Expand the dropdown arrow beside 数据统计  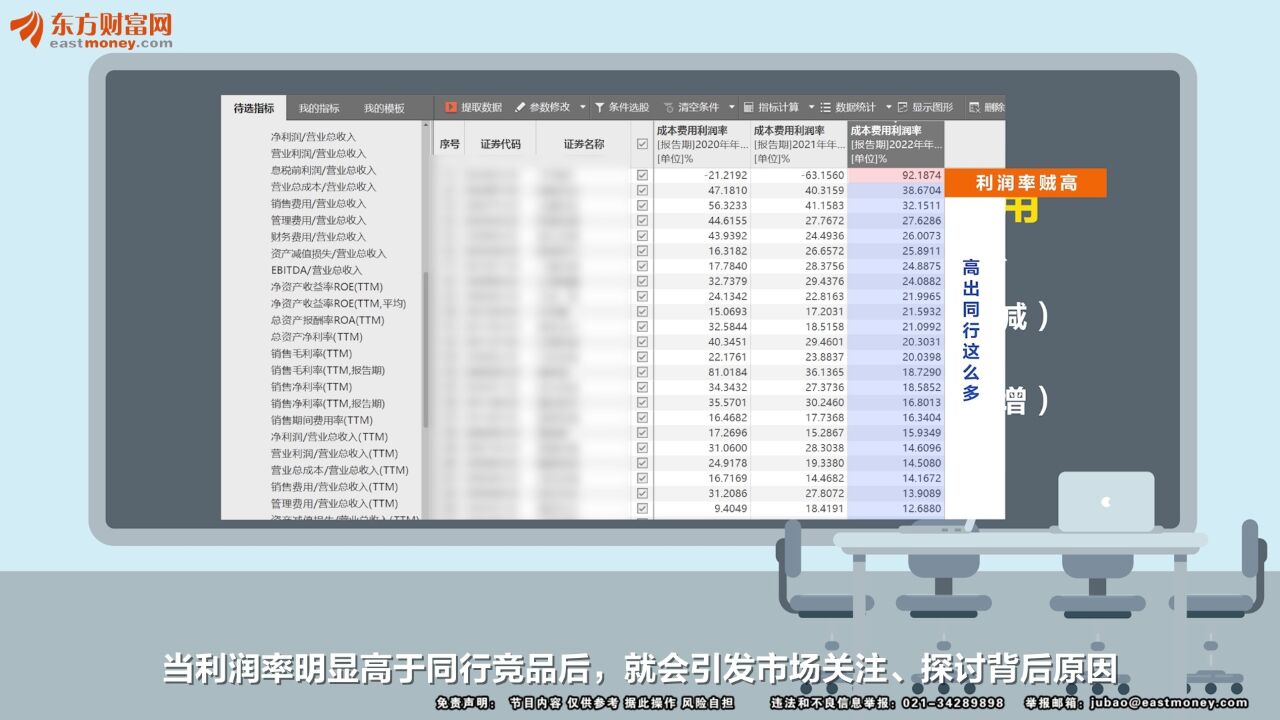888,107
